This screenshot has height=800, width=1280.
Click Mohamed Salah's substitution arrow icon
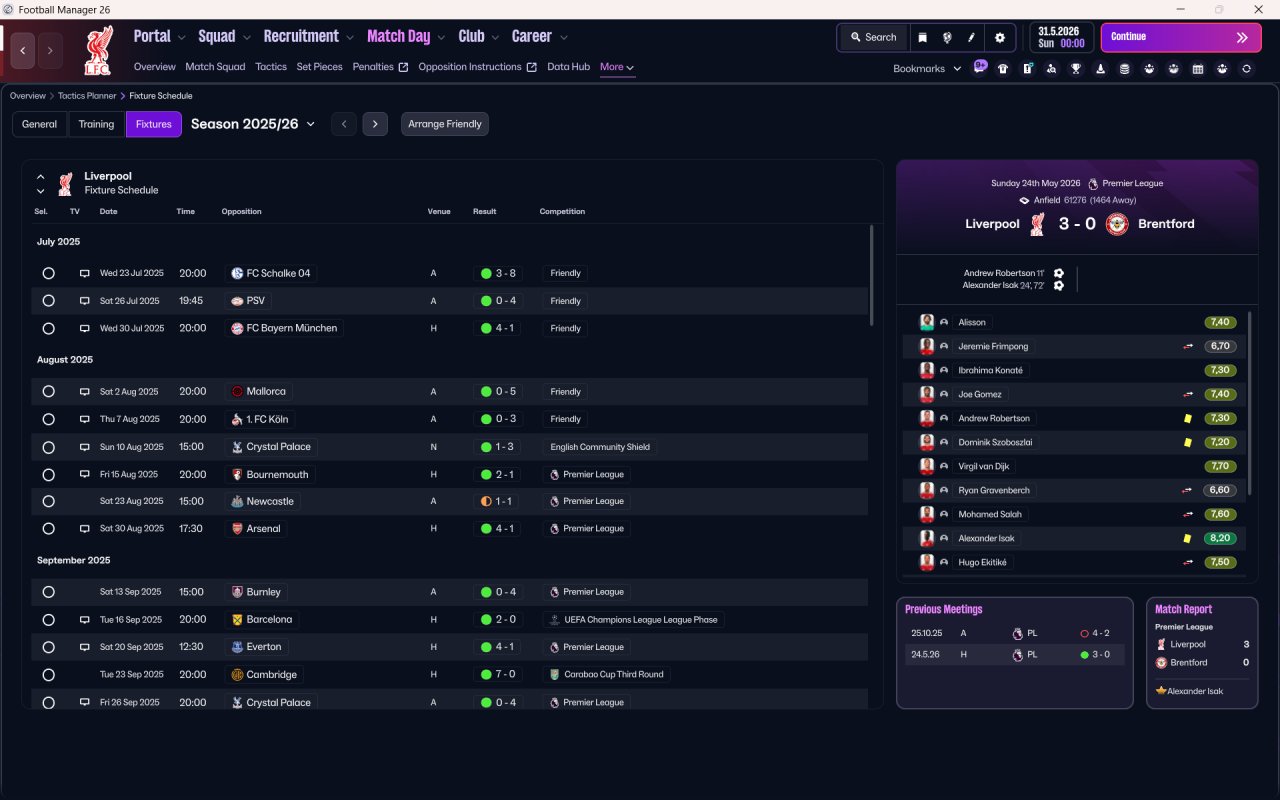pos(1187,514)
